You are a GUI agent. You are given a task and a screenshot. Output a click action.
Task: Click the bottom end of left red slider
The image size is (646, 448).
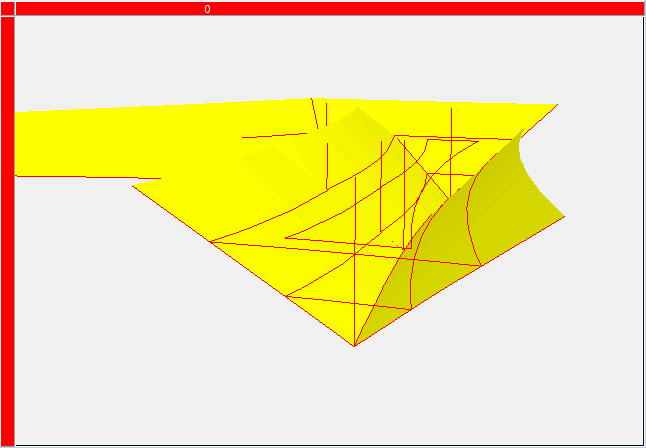8,438
